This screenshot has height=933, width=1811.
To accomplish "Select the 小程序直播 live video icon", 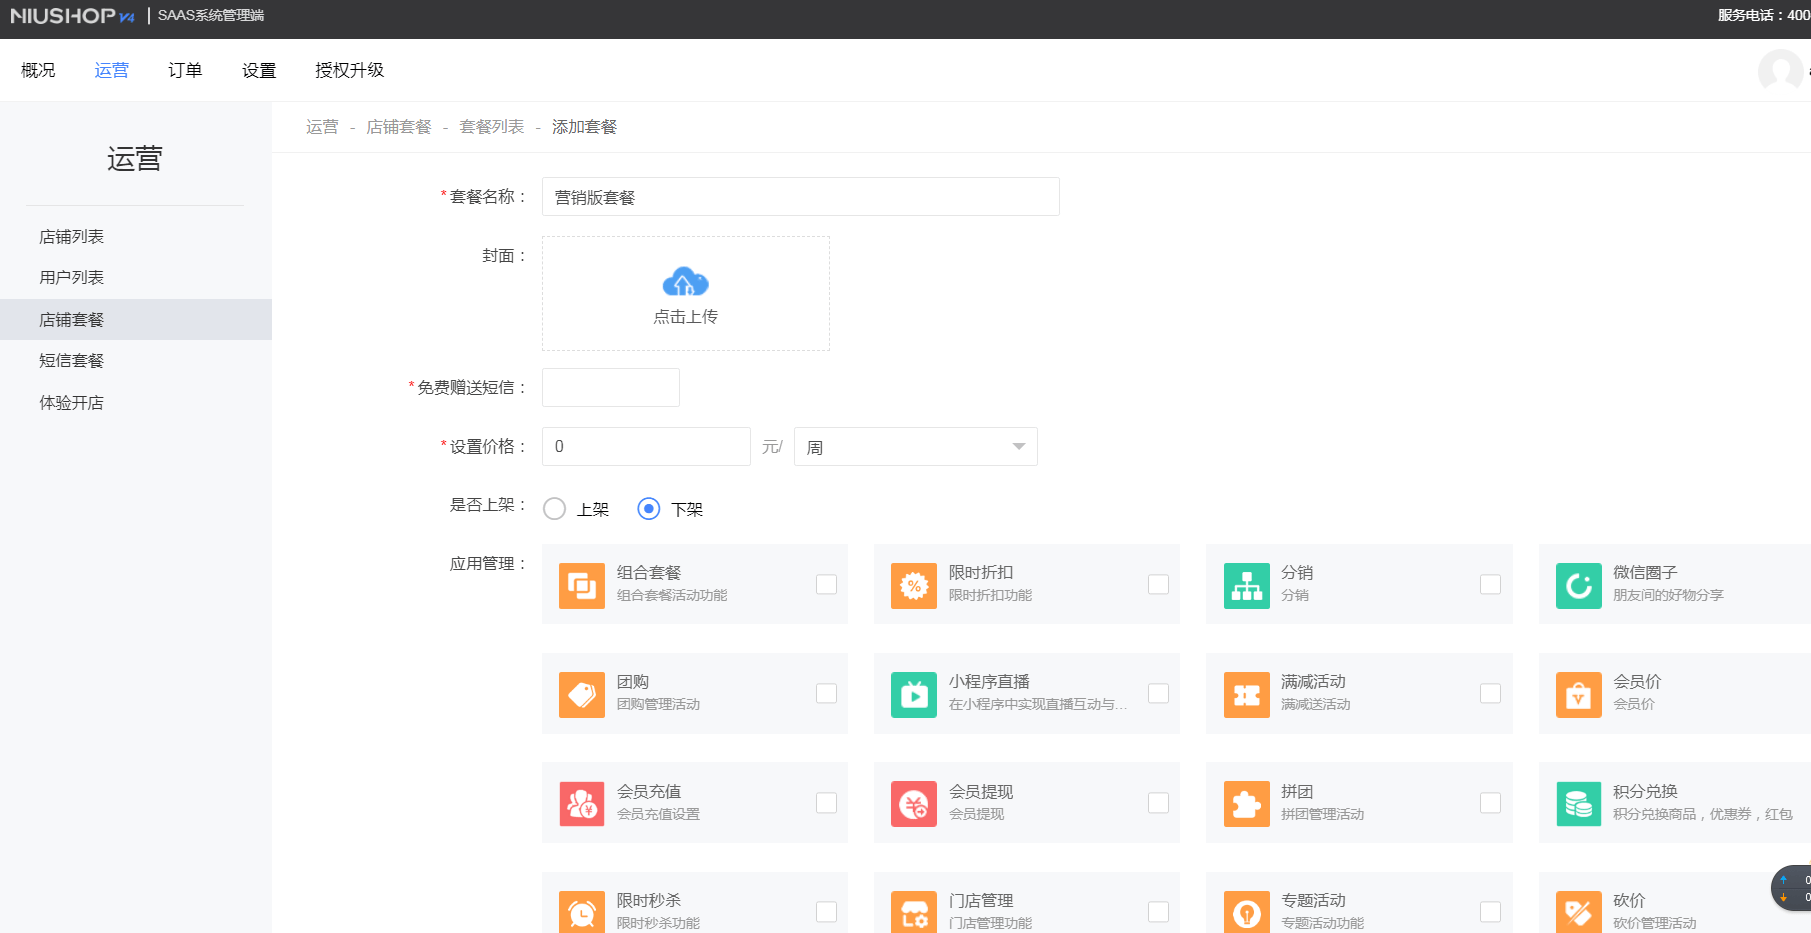I will [914, 694].
